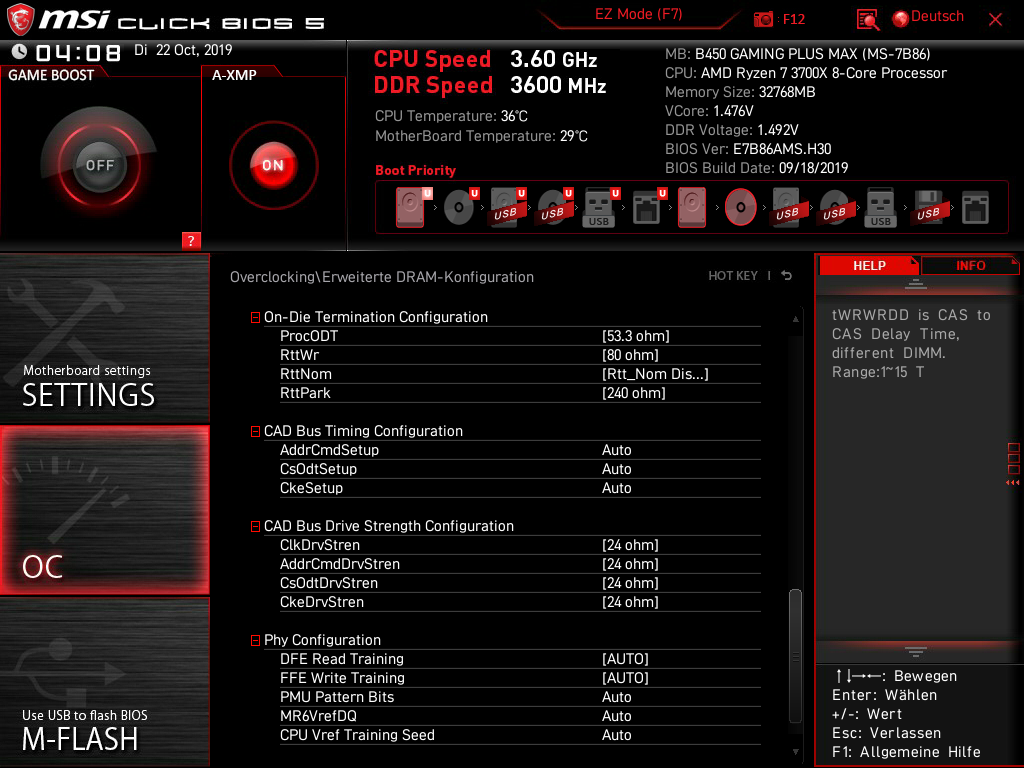Click the screenshot camera icon next to F12
Screen dimensions: 1024x768
[x=763, y=19]
